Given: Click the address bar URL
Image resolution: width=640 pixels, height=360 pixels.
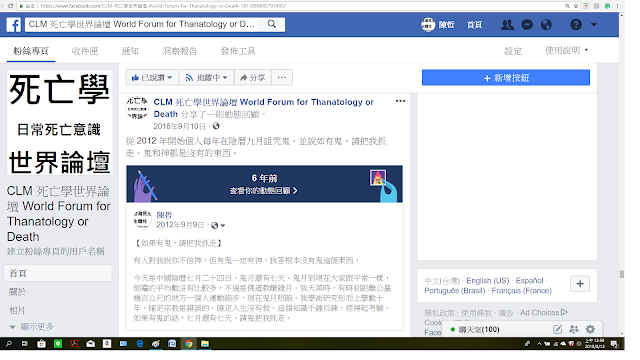Looking at the screenshot, I should click(163, 6).
